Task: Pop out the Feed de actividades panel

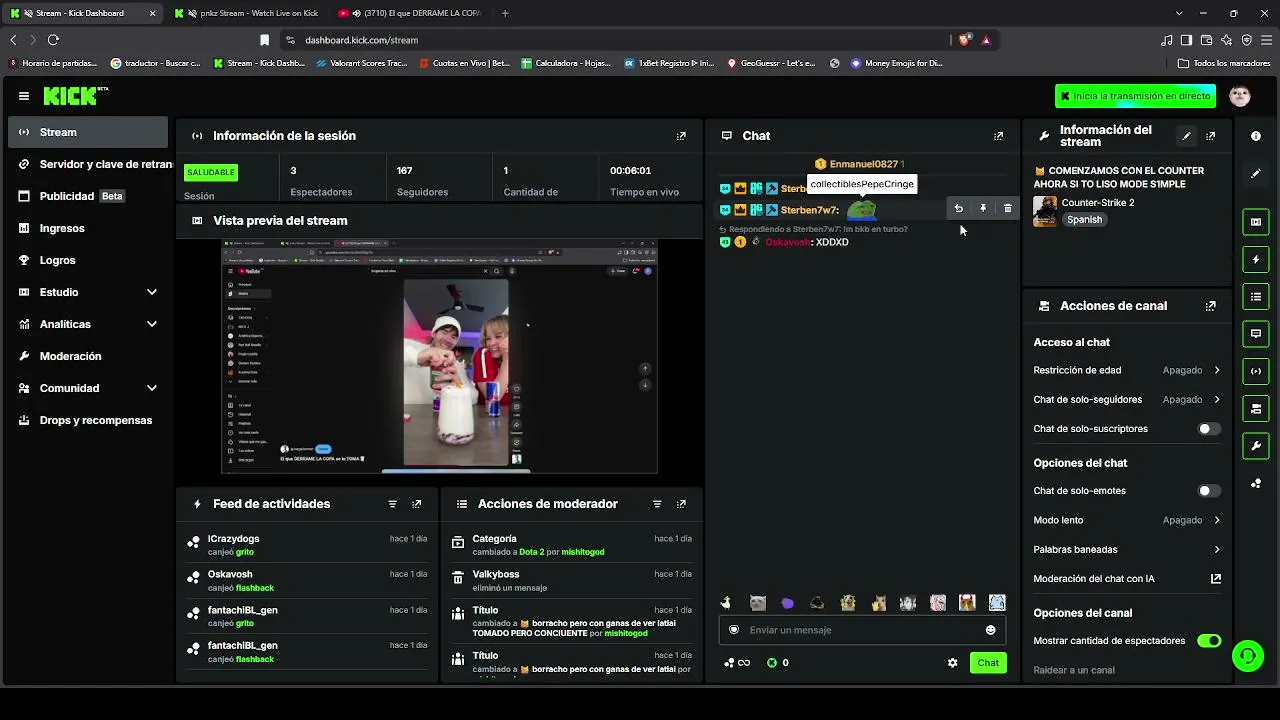Action: (x=417, y=504)
